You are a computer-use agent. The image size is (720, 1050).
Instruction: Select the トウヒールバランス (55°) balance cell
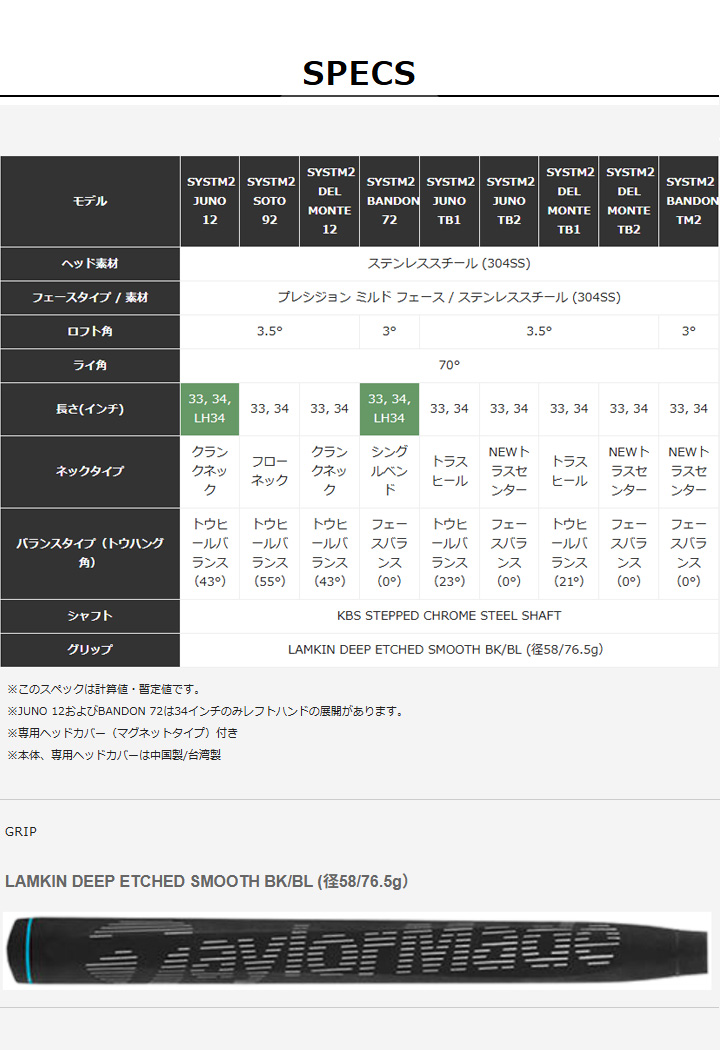click(x=269, y=553)
